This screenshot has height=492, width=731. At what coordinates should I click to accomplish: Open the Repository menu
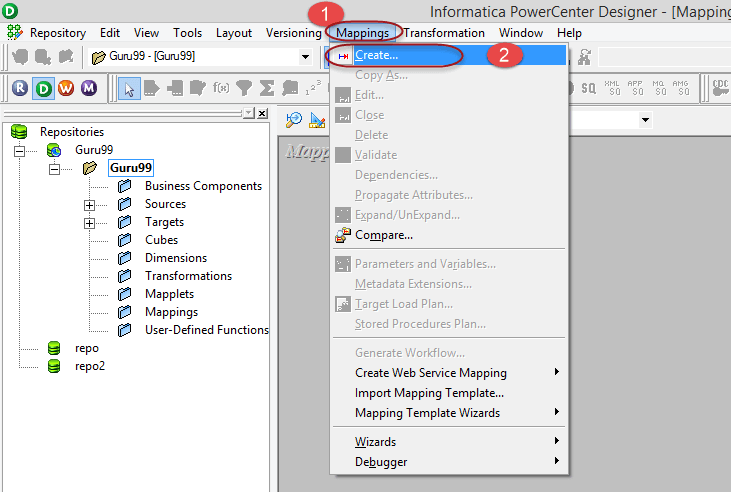pos(58,33)
